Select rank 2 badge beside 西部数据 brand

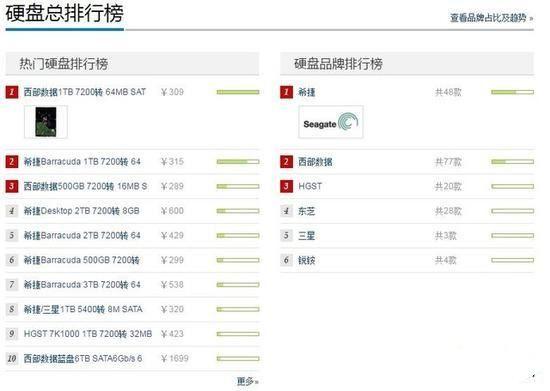pos(286,162)
